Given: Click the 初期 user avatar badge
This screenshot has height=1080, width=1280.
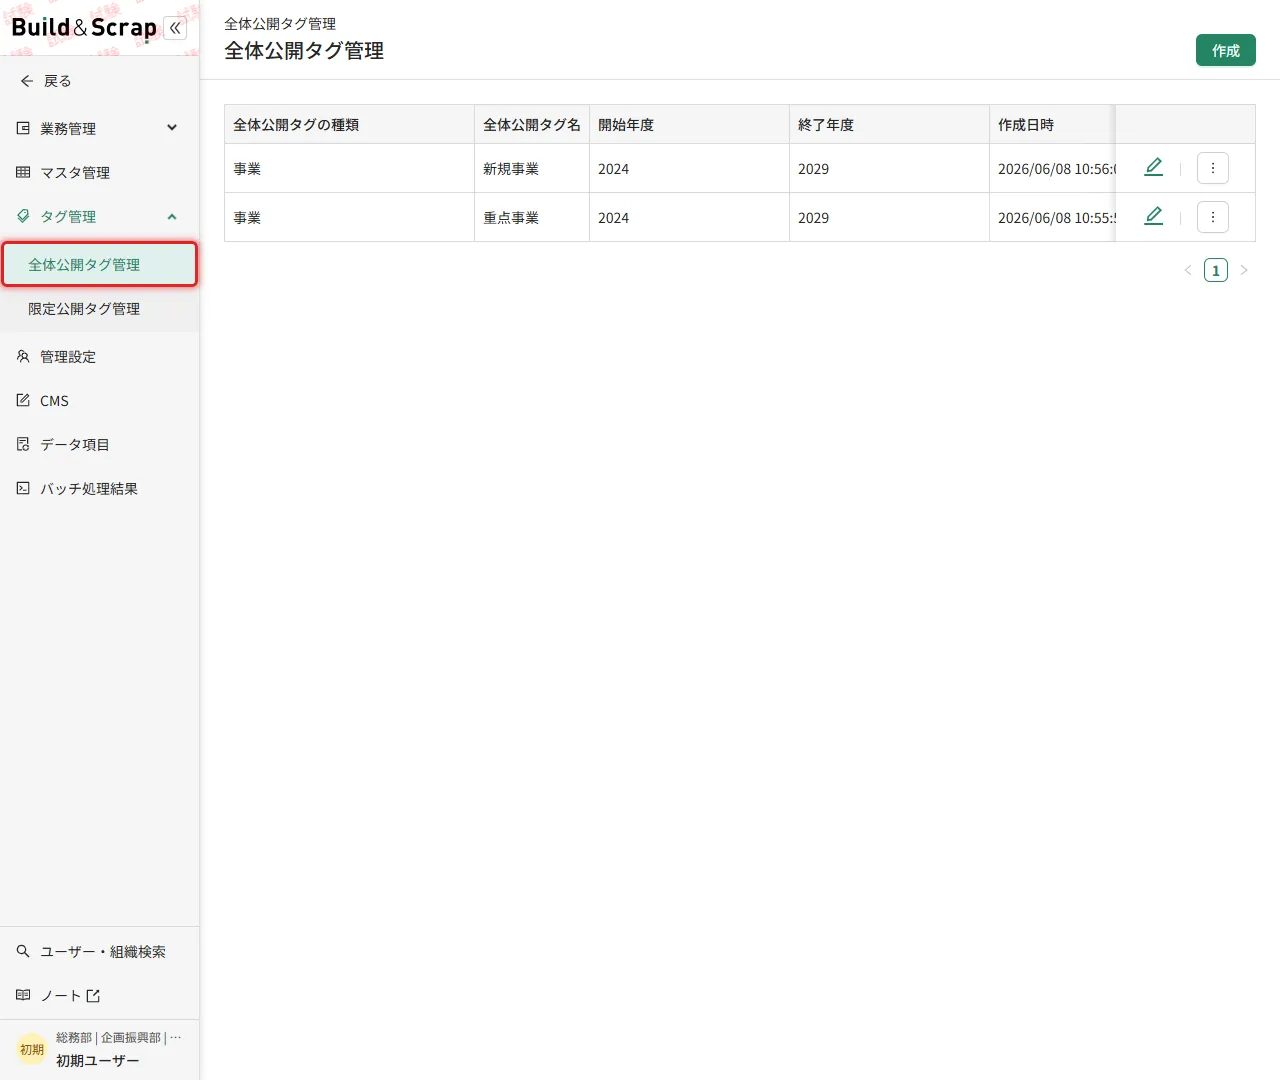Looking at the screenshot, I should (x=32, y=1049).
